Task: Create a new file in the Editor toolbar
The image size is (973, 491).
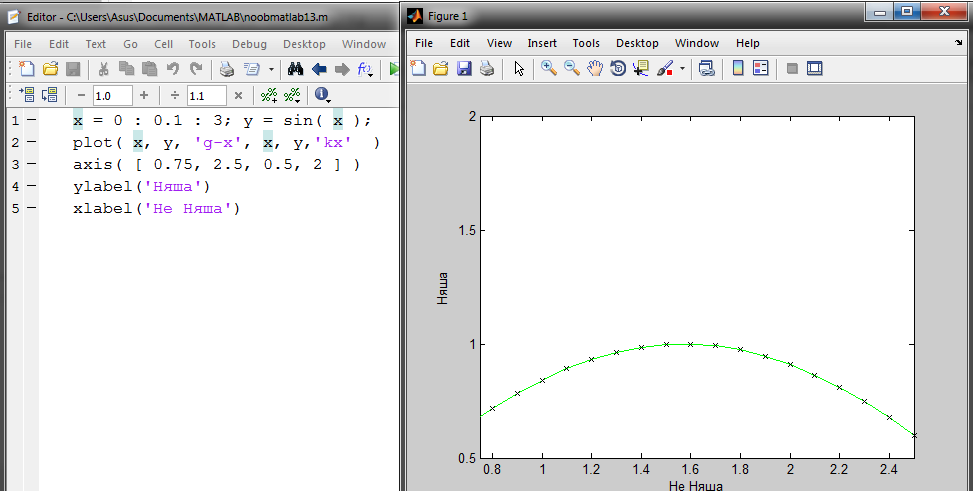Action: (26, 69)
